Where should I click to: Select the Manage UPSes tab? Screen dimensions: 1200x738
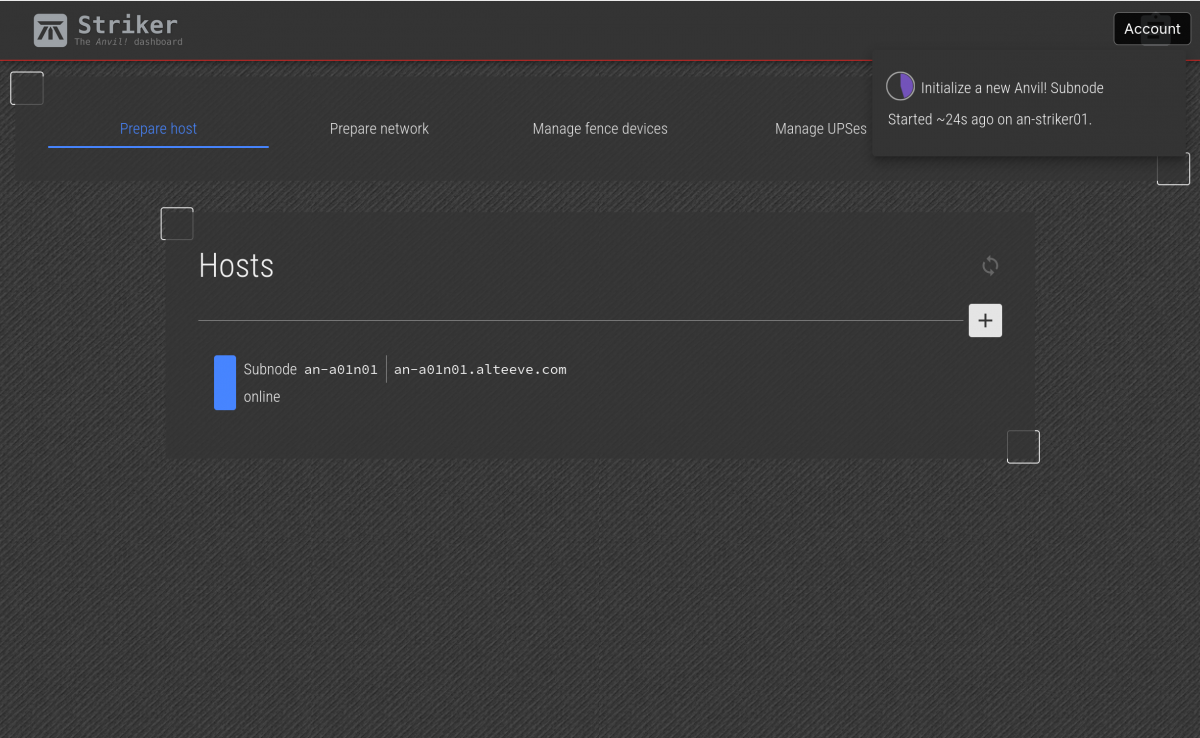tap(820, 129)
